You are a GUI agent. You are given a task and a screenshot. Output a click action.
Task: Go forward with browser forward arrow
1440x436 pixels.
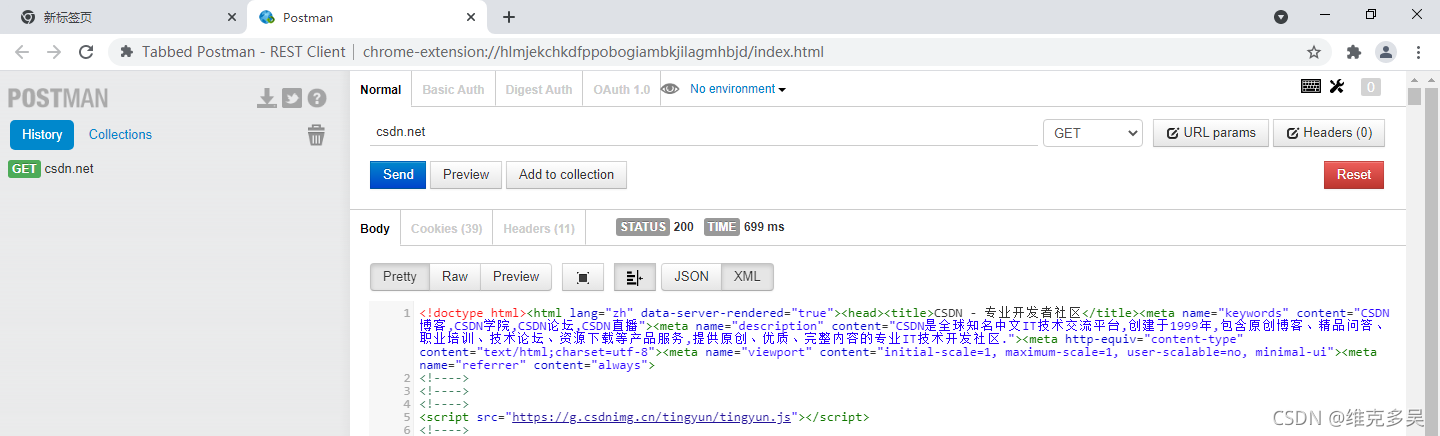click(x=54, y=52)
